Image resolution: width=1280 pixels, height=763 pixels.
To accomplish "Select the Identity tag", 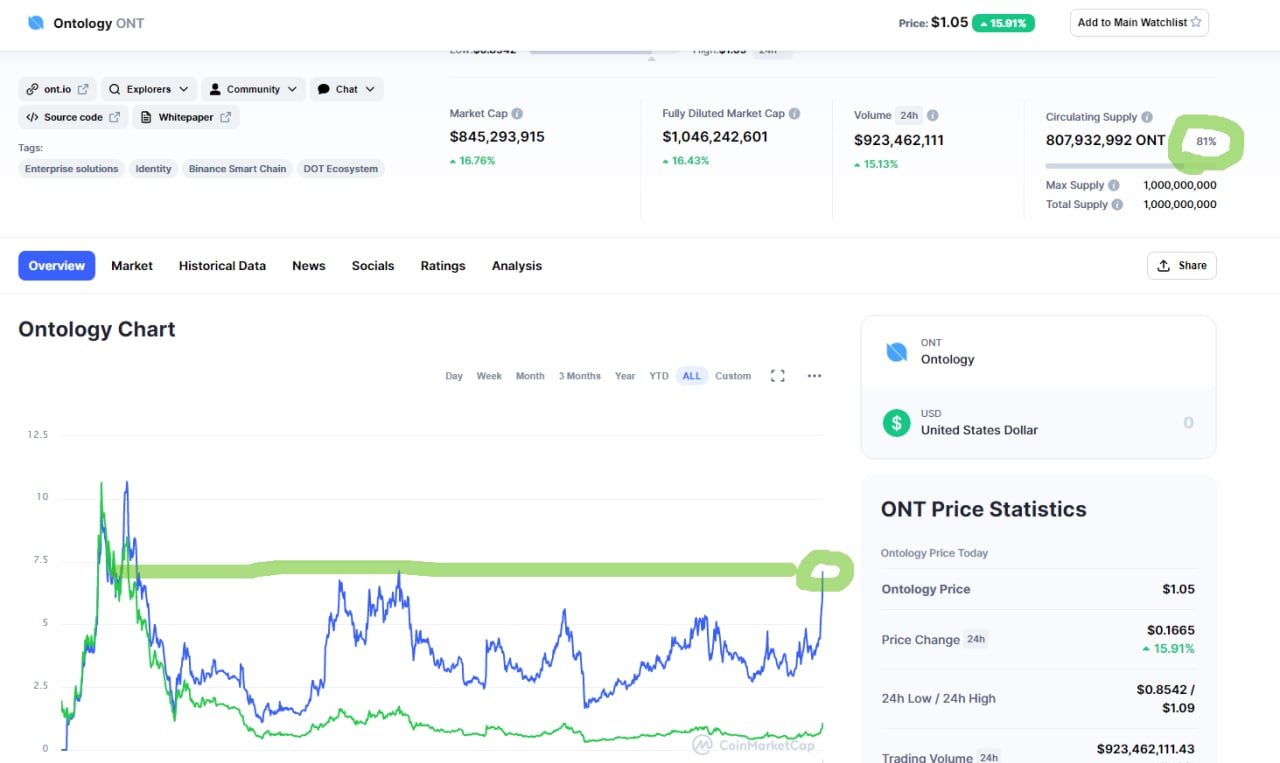I will click(153, 169).
